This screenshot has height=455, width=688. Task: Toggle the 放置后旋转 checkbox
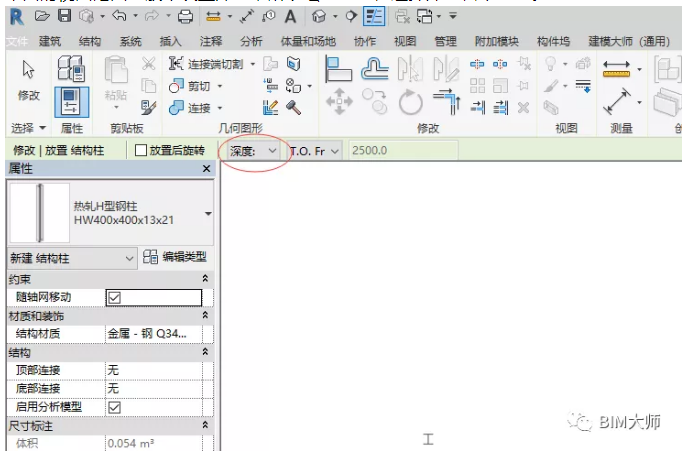(141, 150)
